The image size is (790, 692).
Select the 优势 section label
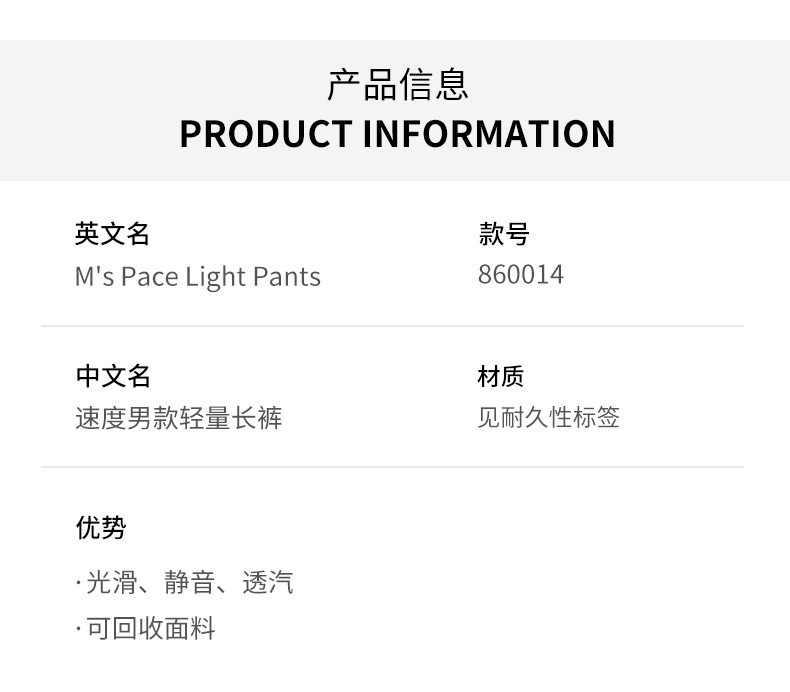coord(100,527)
